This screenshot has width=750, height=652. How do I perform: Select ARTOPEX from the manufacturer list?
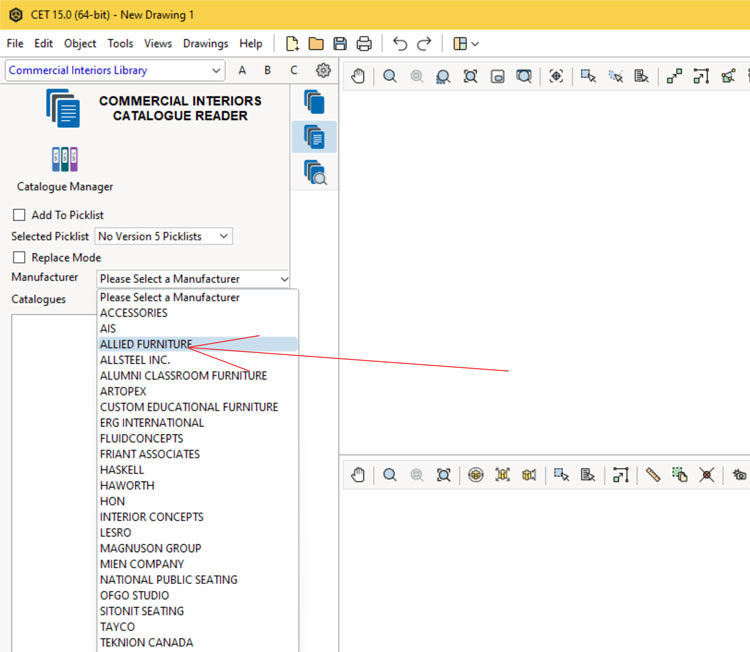pyautogui.click(x=198, y=391)
